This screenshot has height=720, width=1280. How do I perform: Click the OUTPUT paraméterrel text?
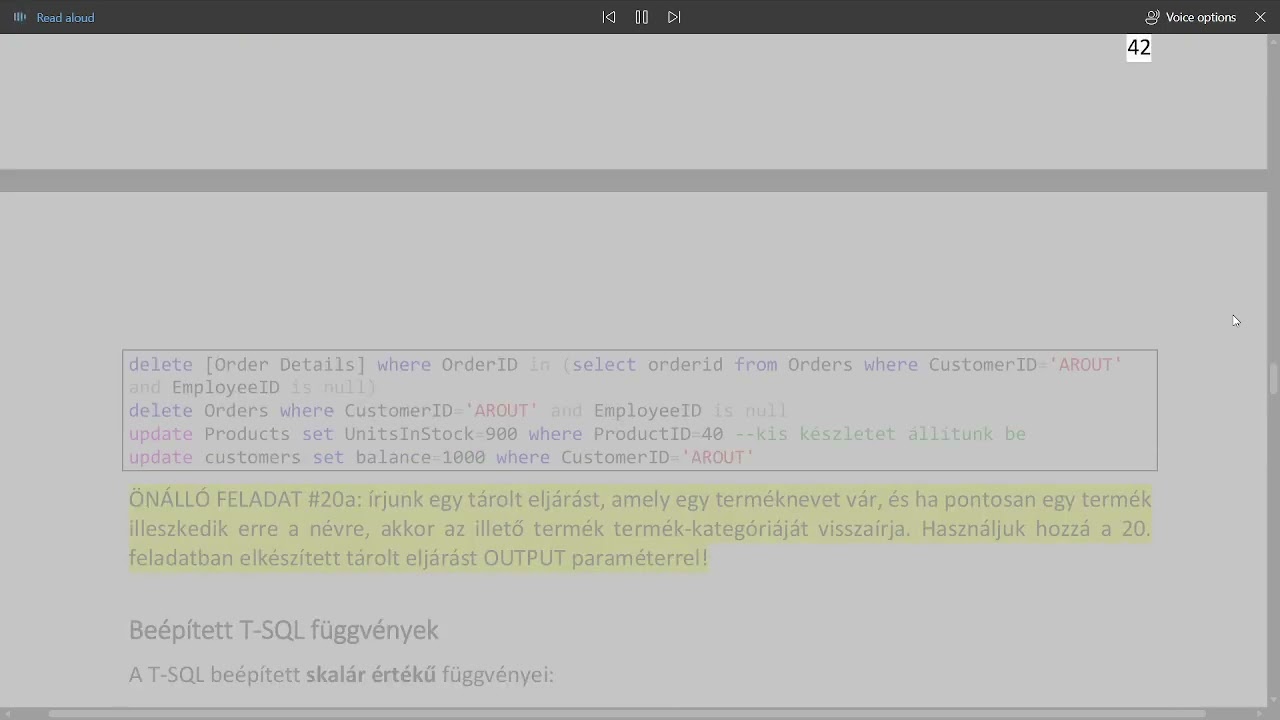596,558
